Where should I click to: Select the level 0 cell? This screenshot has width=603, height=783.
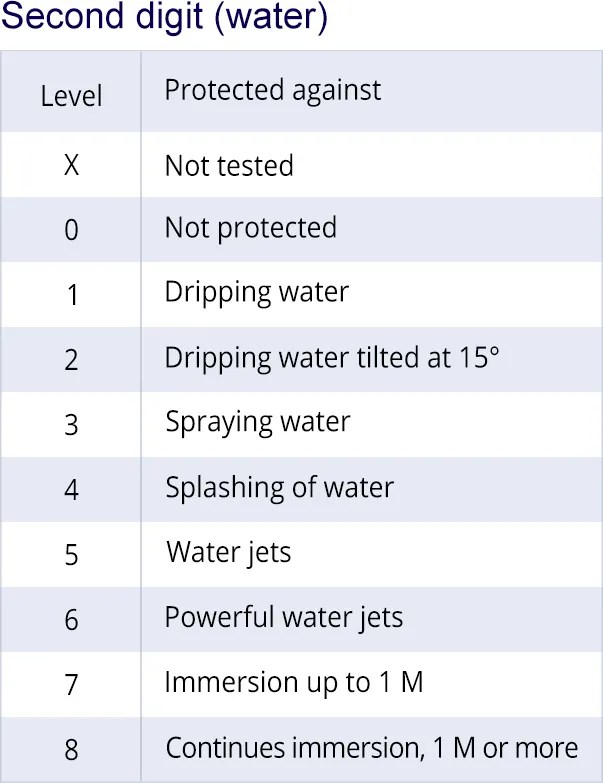(71, 230)
